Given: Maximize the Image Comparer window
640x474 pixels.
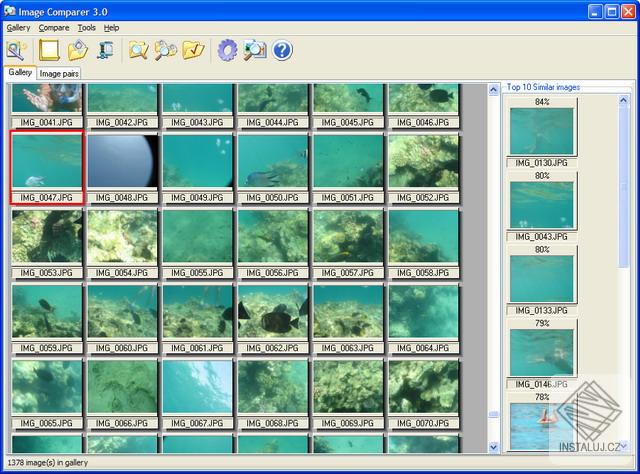Looking at the screenshot, I should 612,12.
